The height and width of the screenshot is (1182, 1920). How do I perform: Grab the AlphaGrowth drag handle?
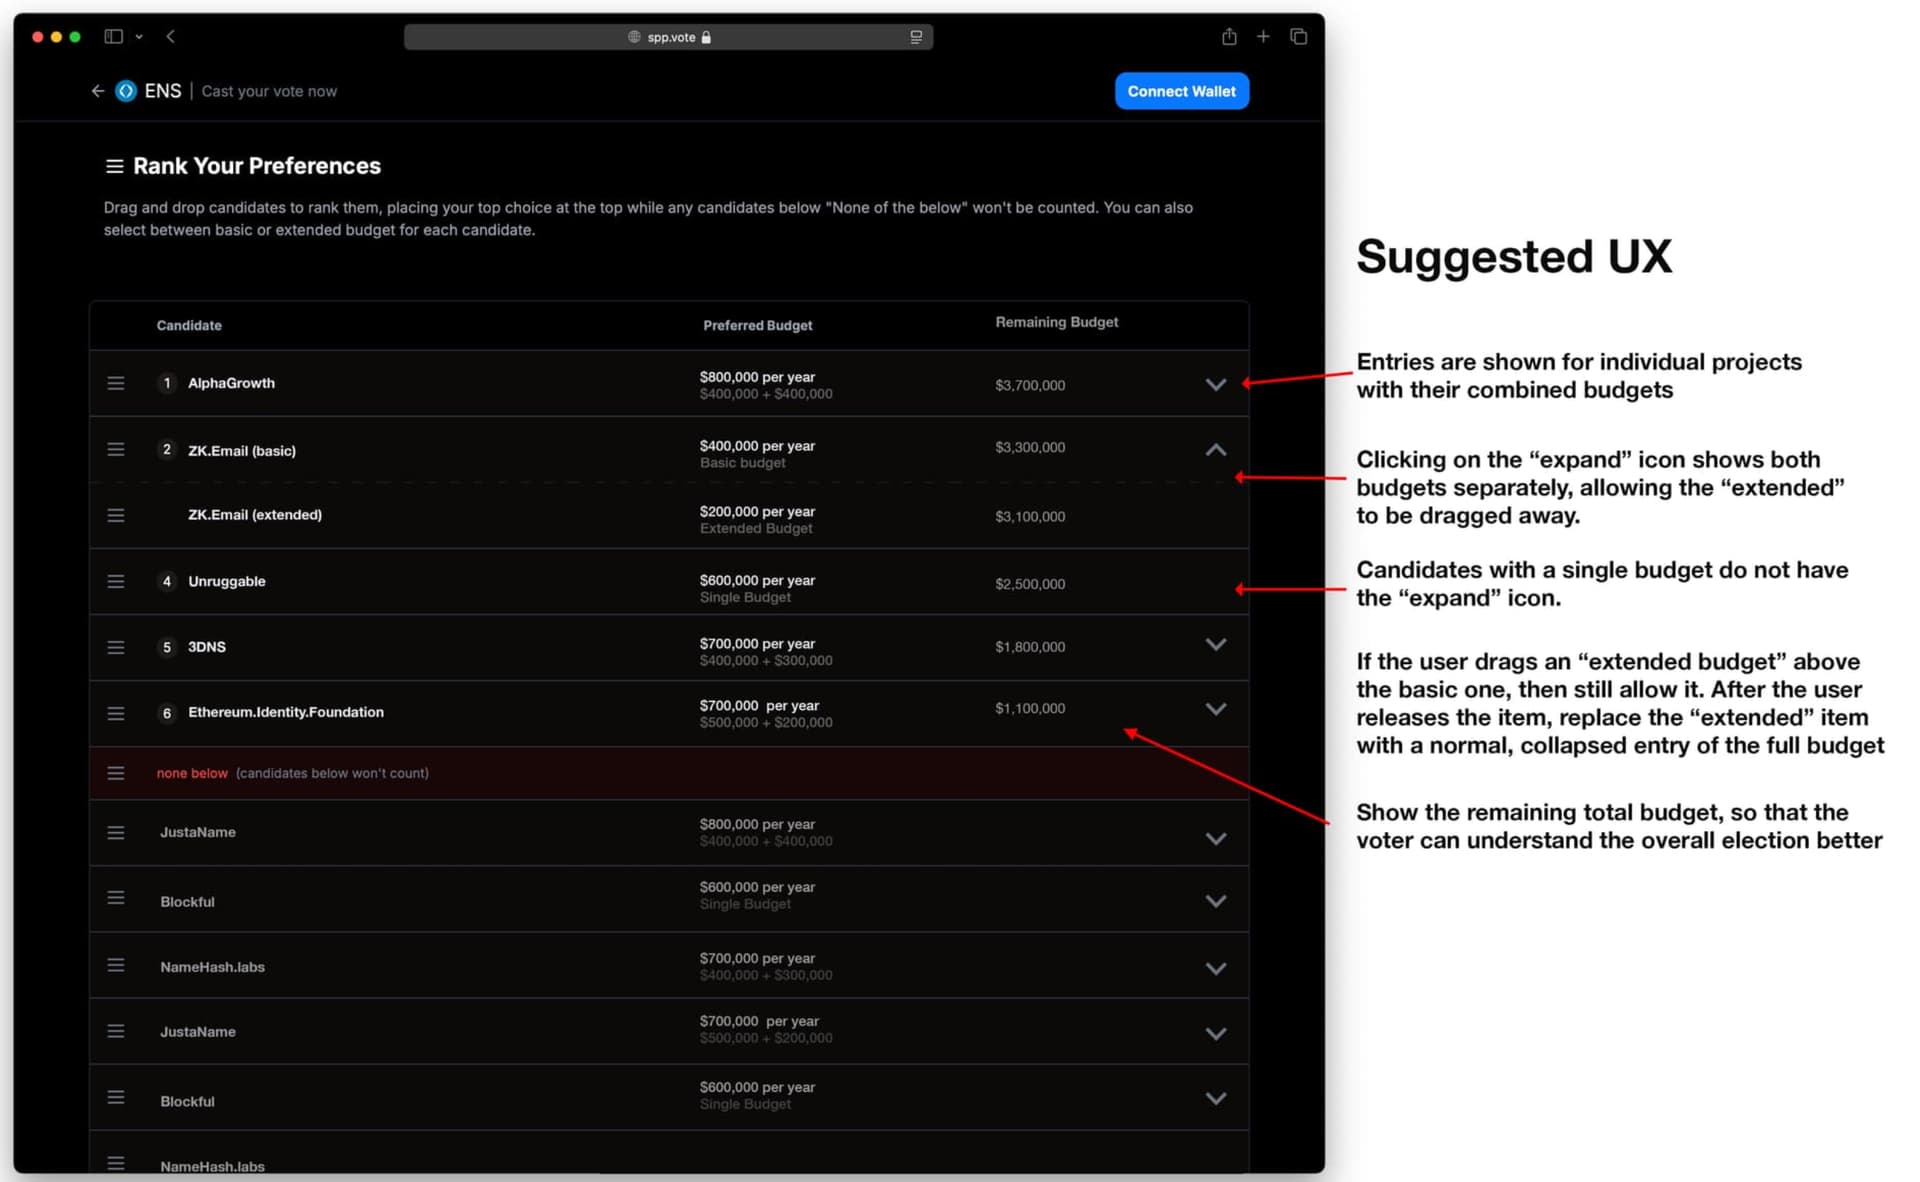(116, 383)
